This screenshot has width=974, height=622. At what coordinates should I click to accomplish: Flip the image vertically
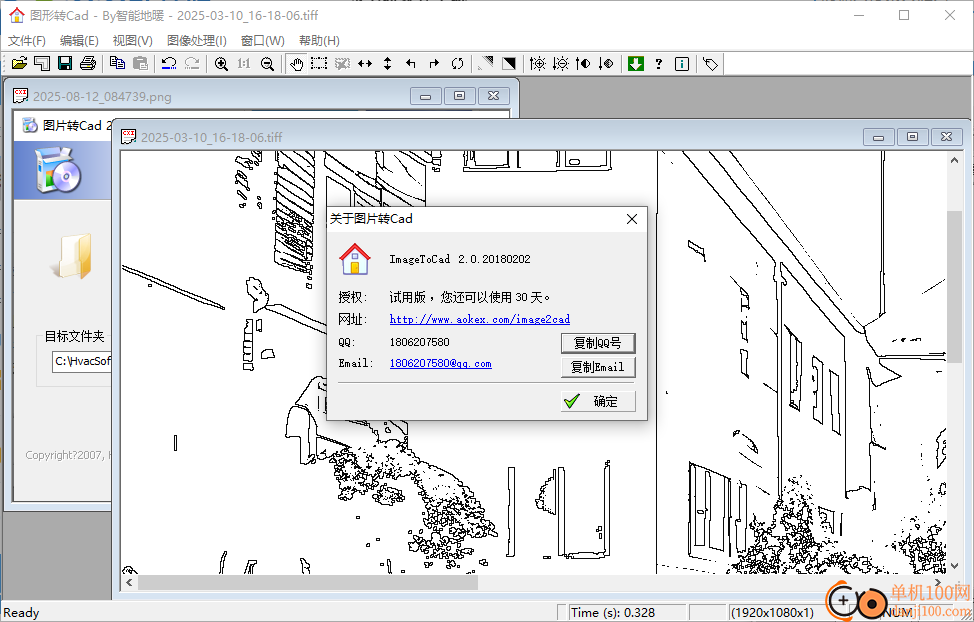(388, 63)
